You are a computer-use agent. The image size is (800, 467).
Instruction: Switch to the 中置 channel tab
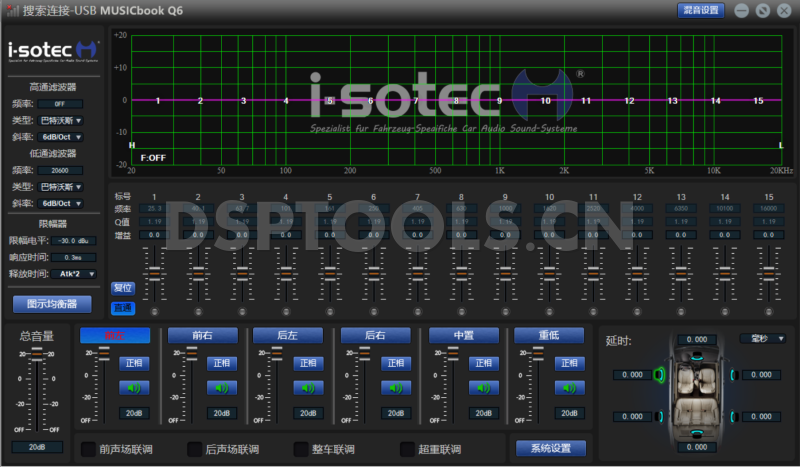click(x=464, y=335)
